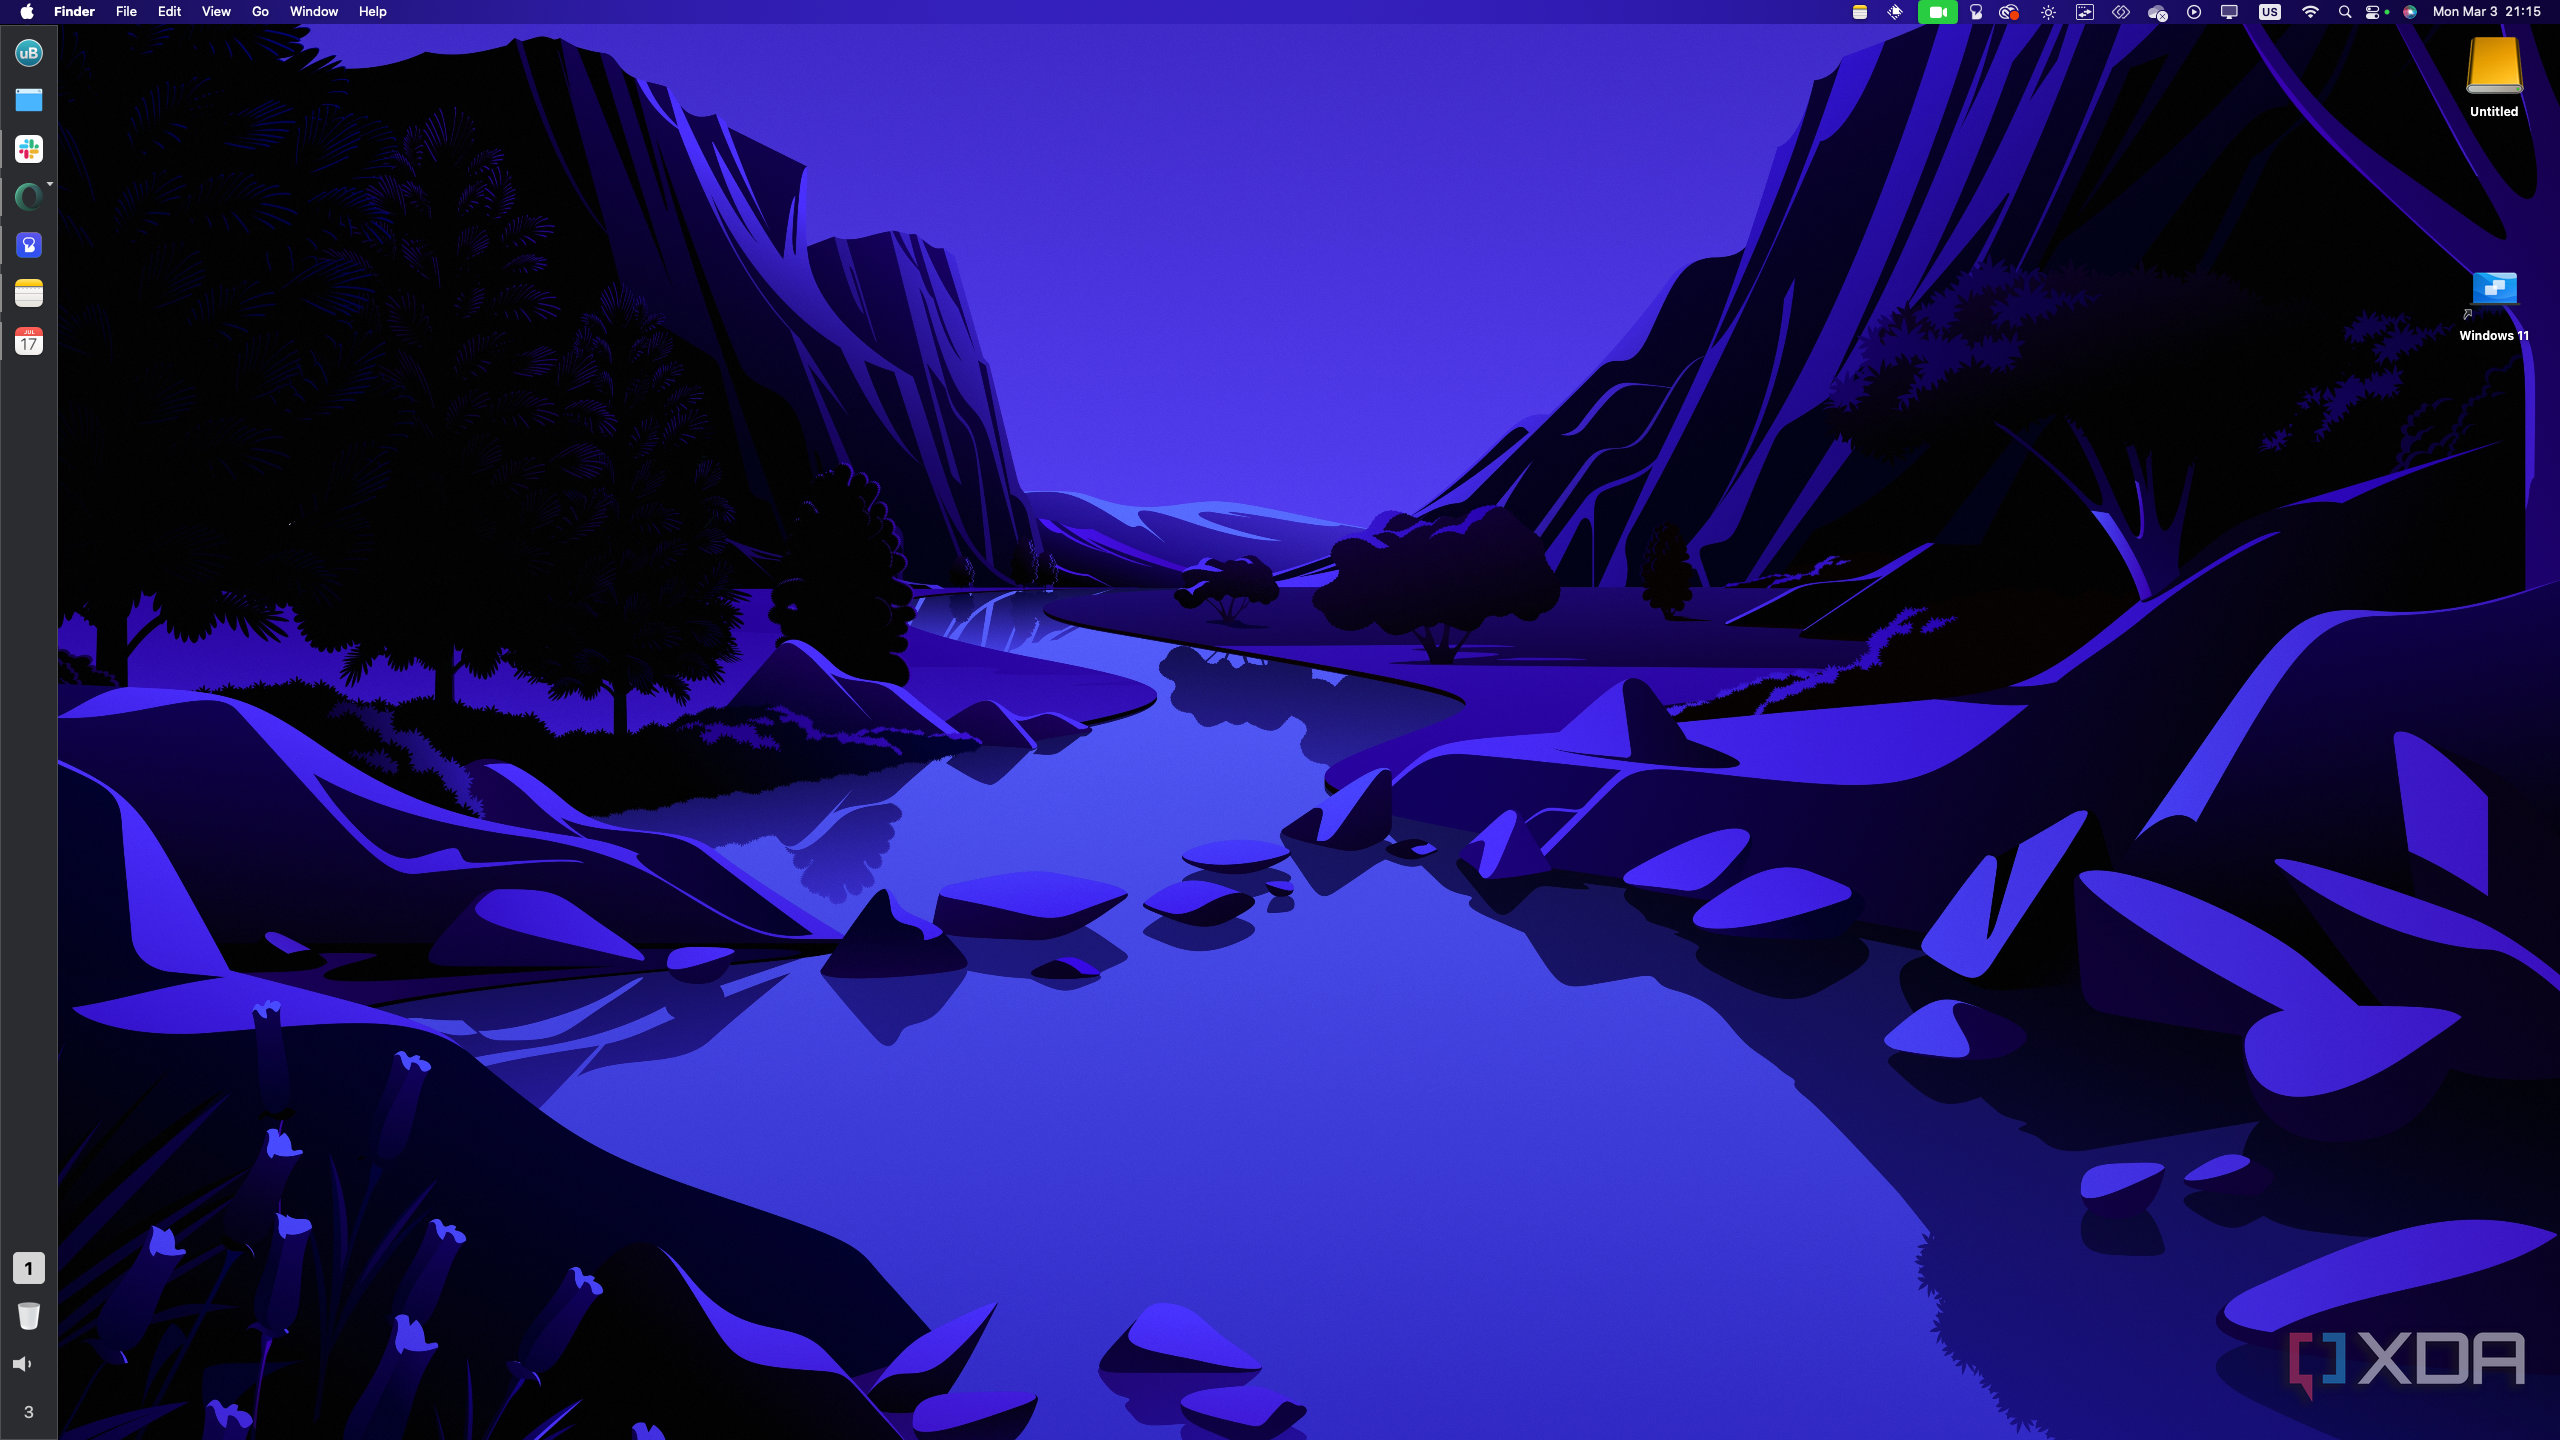Screen dimensions: 2560x1440
Task: Click the Windows 11 label text
Action: coord(2494,336)
